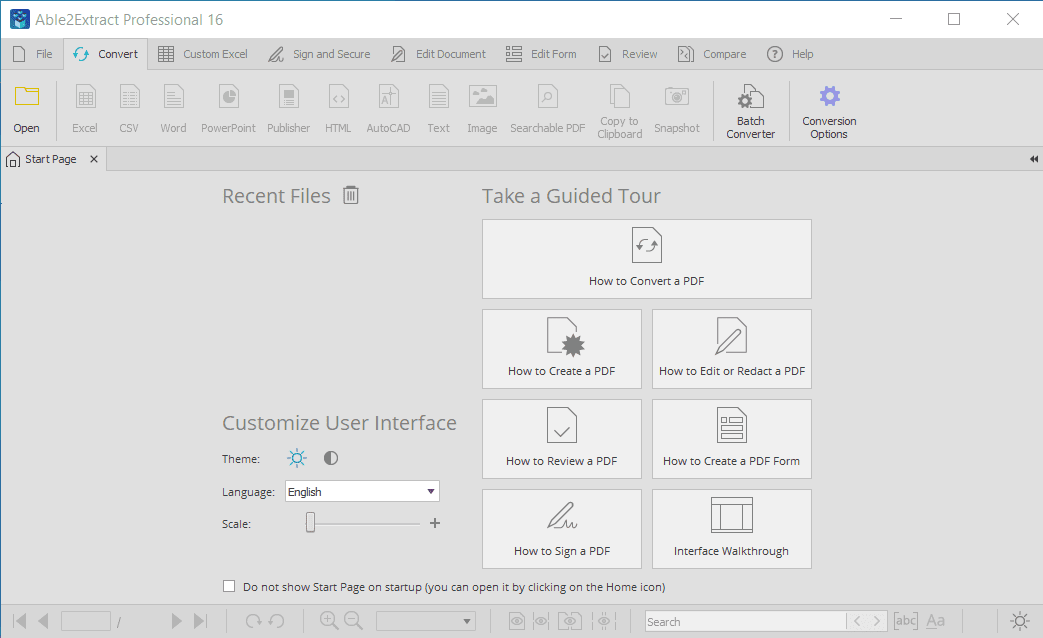Go to next search result arrow
This screenshot has width=1043, height=638.
(877, 621)
